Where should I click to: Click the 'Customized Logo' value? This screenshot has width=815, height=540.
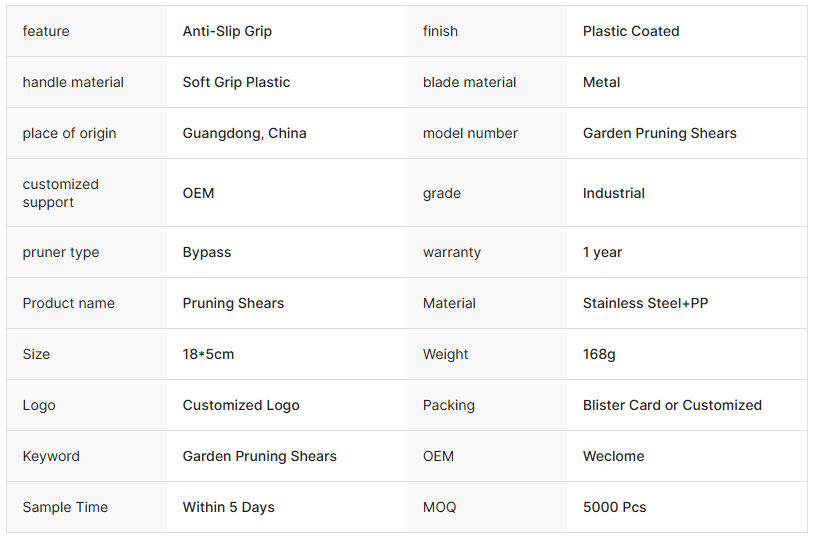pos(241,405)
